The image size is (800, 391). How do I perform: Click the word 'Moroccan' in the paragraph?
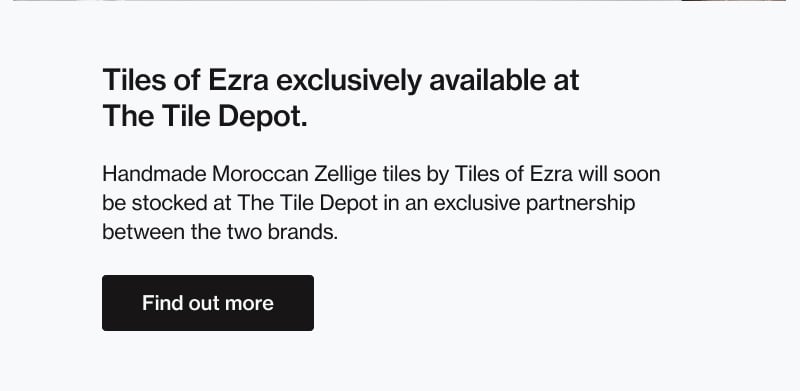[x=260, y=175]
